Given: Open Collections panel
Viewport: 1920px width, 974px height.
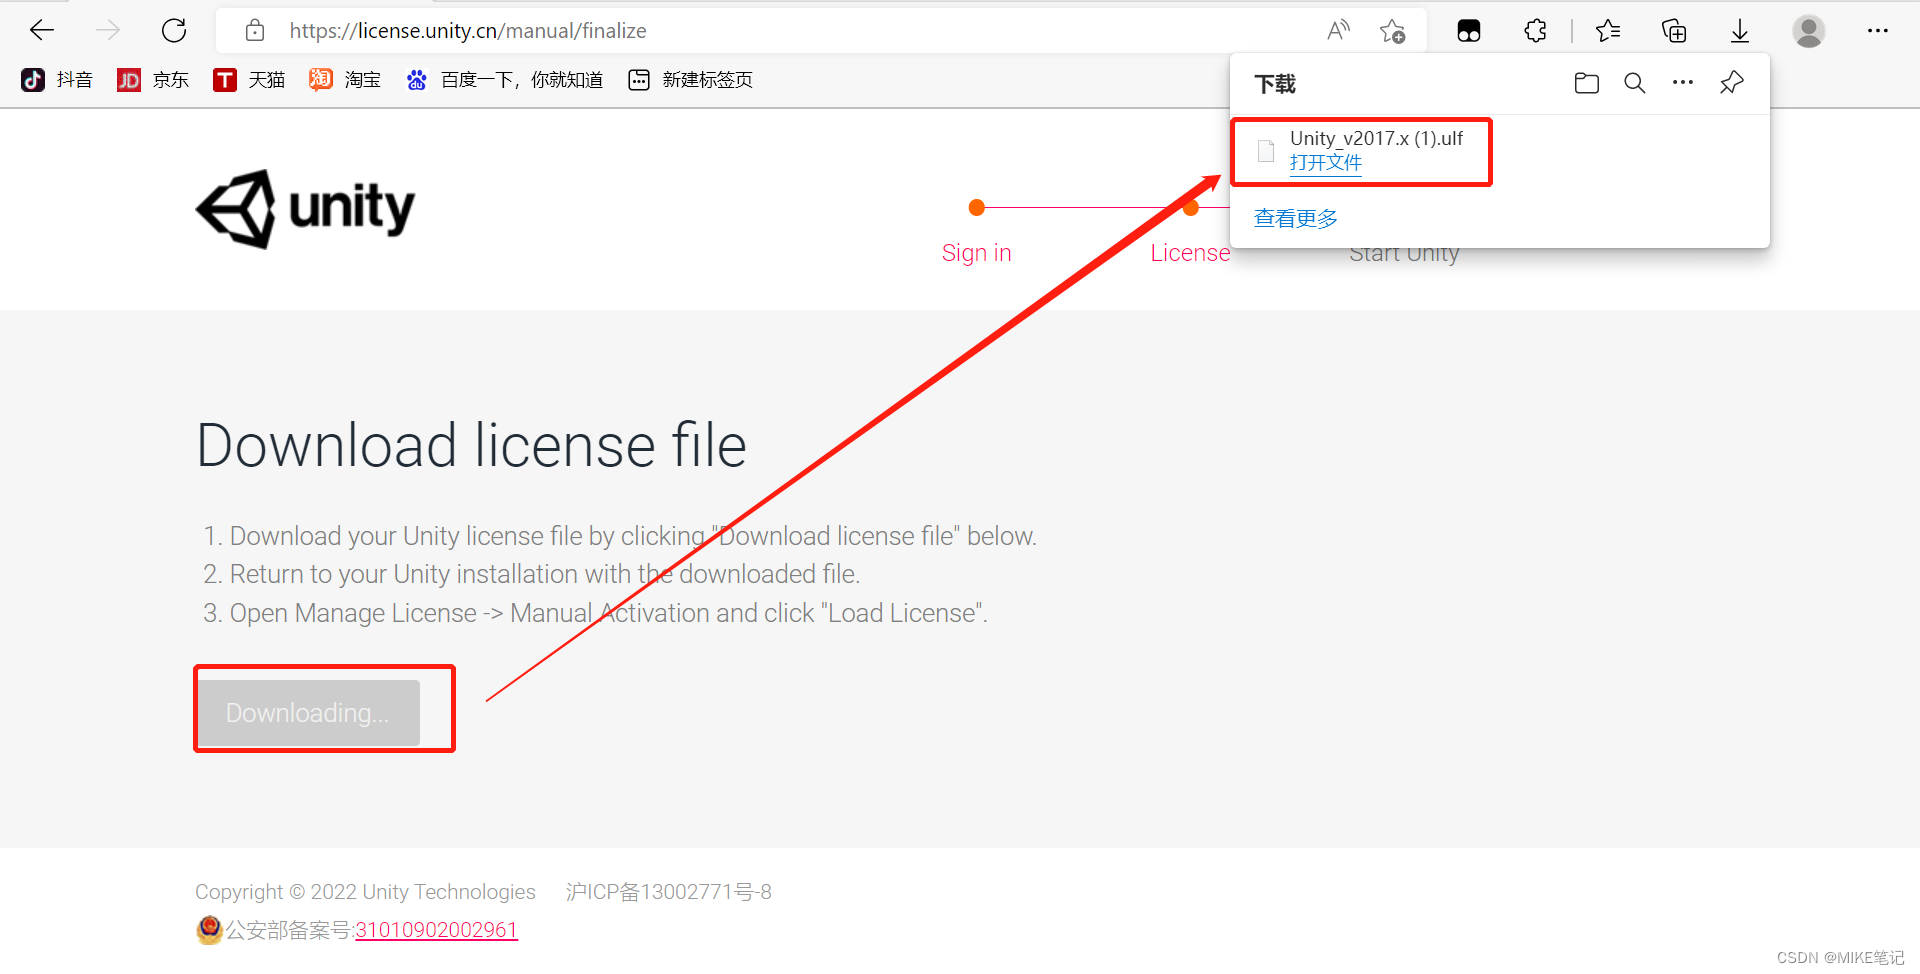Looking at the screenshot, I should 1674,31.
